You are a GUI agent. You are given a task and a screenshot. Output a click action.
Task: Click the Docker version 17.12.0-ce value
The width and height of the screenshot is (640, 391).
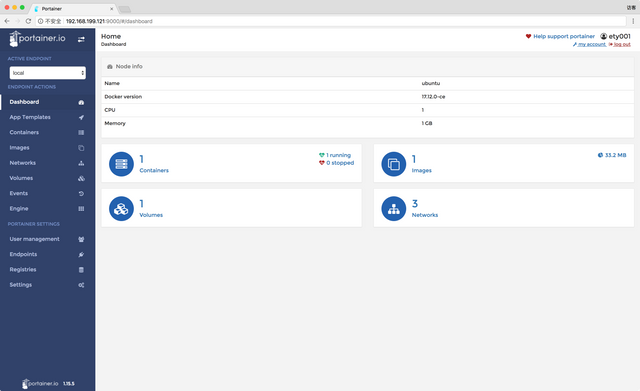click(x=433, y=97)
